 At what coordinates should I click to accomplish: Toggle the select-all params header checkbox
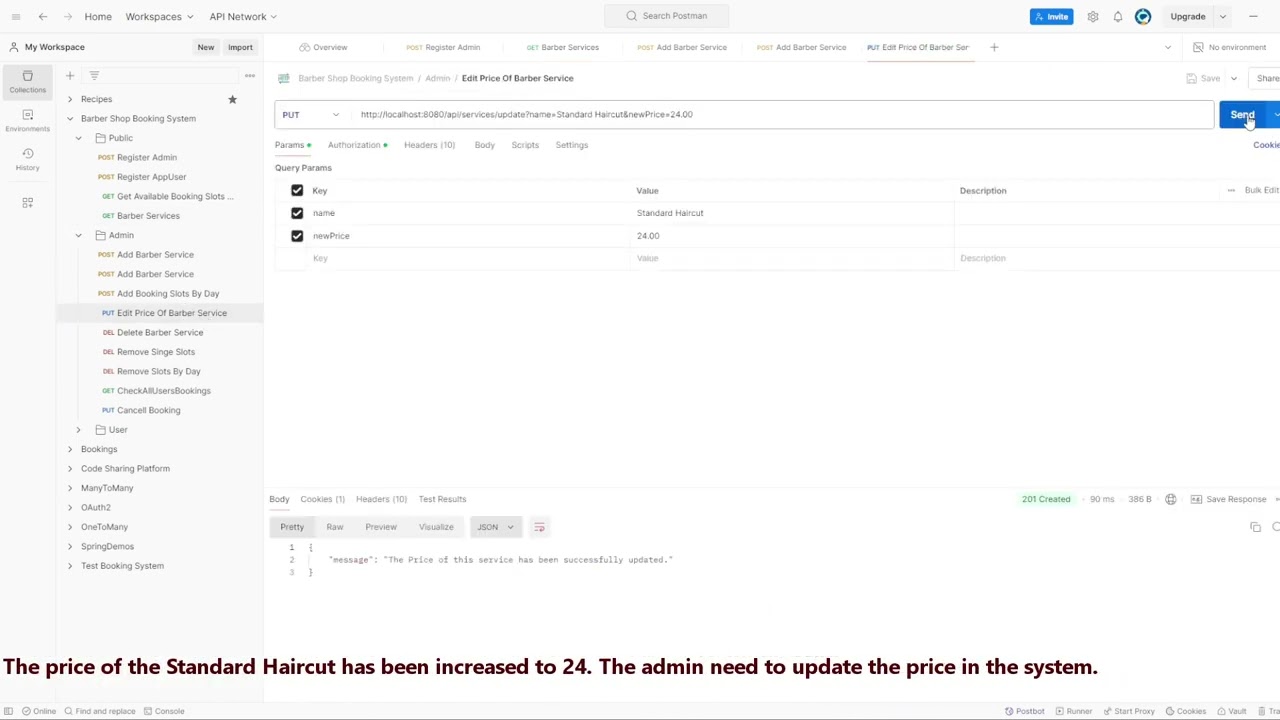[297, 190]
